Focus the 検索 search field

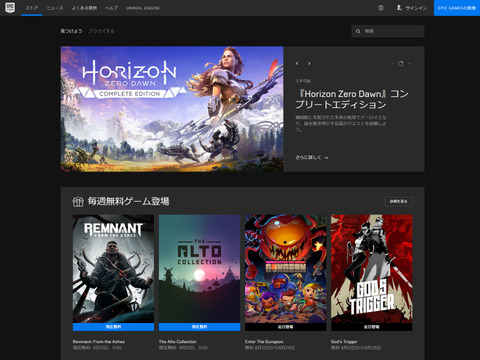[x=388, y=31]
